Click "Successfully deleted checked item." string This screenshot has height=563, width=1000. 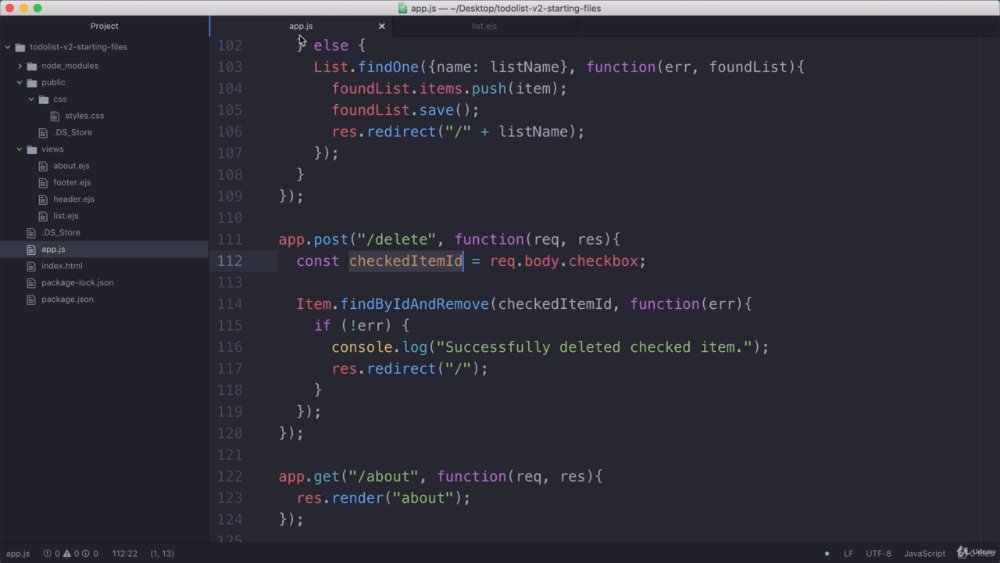594,347
